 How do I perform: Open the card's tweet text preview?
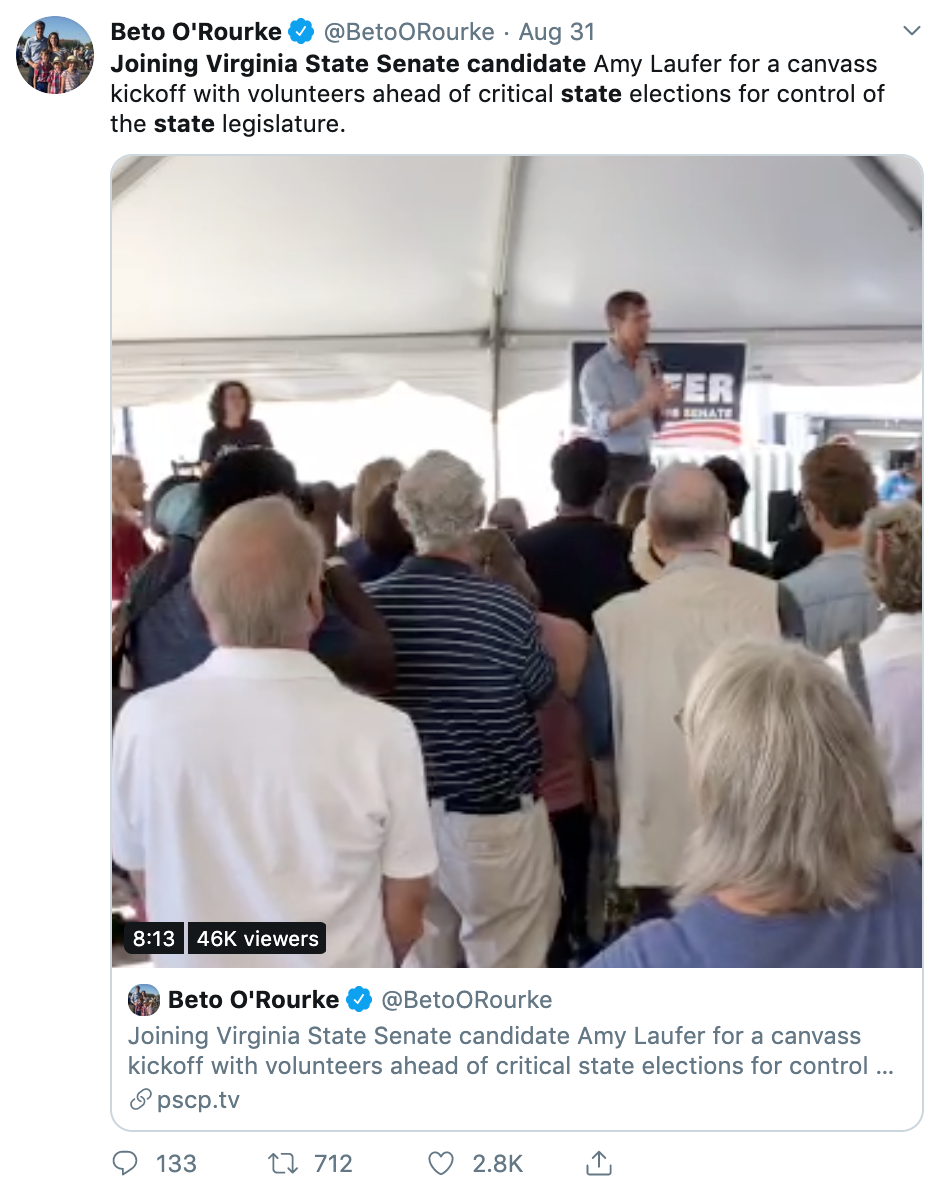[x=510, y=1051]
